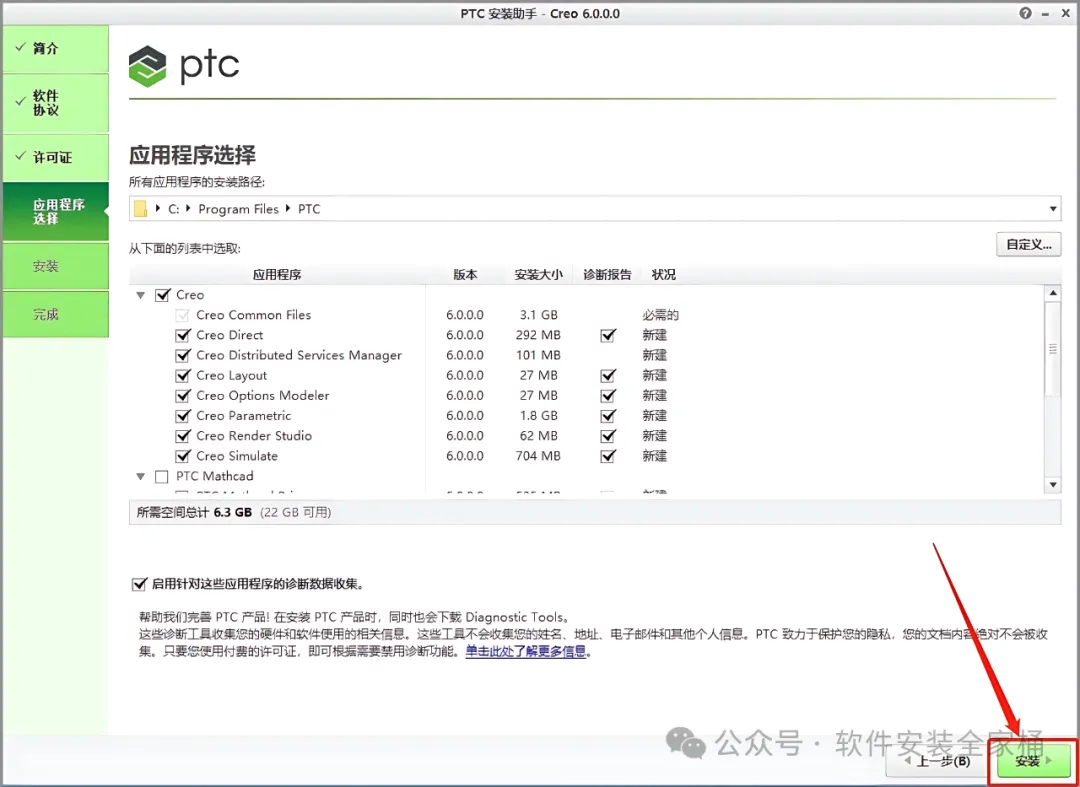
Task: Select the PTC Mathcad row label
Action: (x=215, y=476)
